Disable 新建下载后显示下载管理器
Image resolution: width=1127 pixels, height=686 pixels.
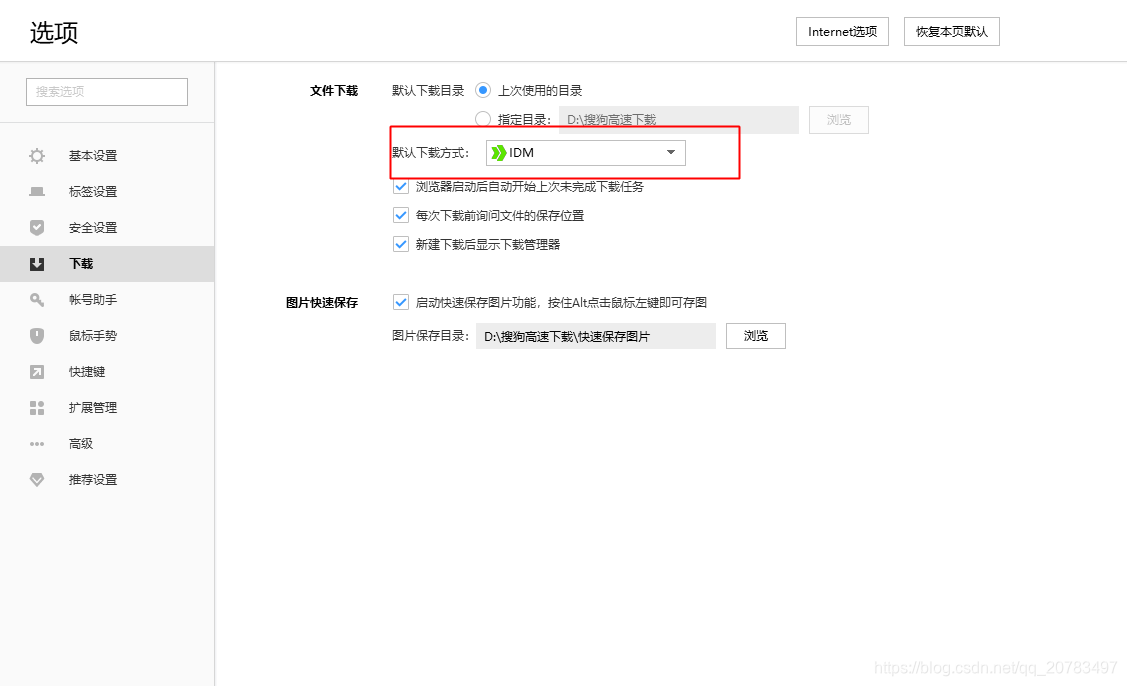coord(400,244)
